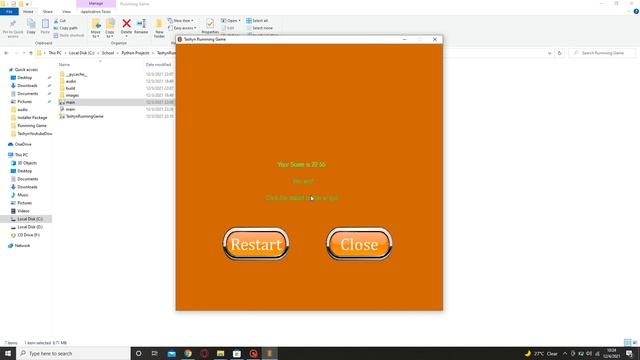
Task: Click Select all in the ribbon
Action: click(257, 21)
